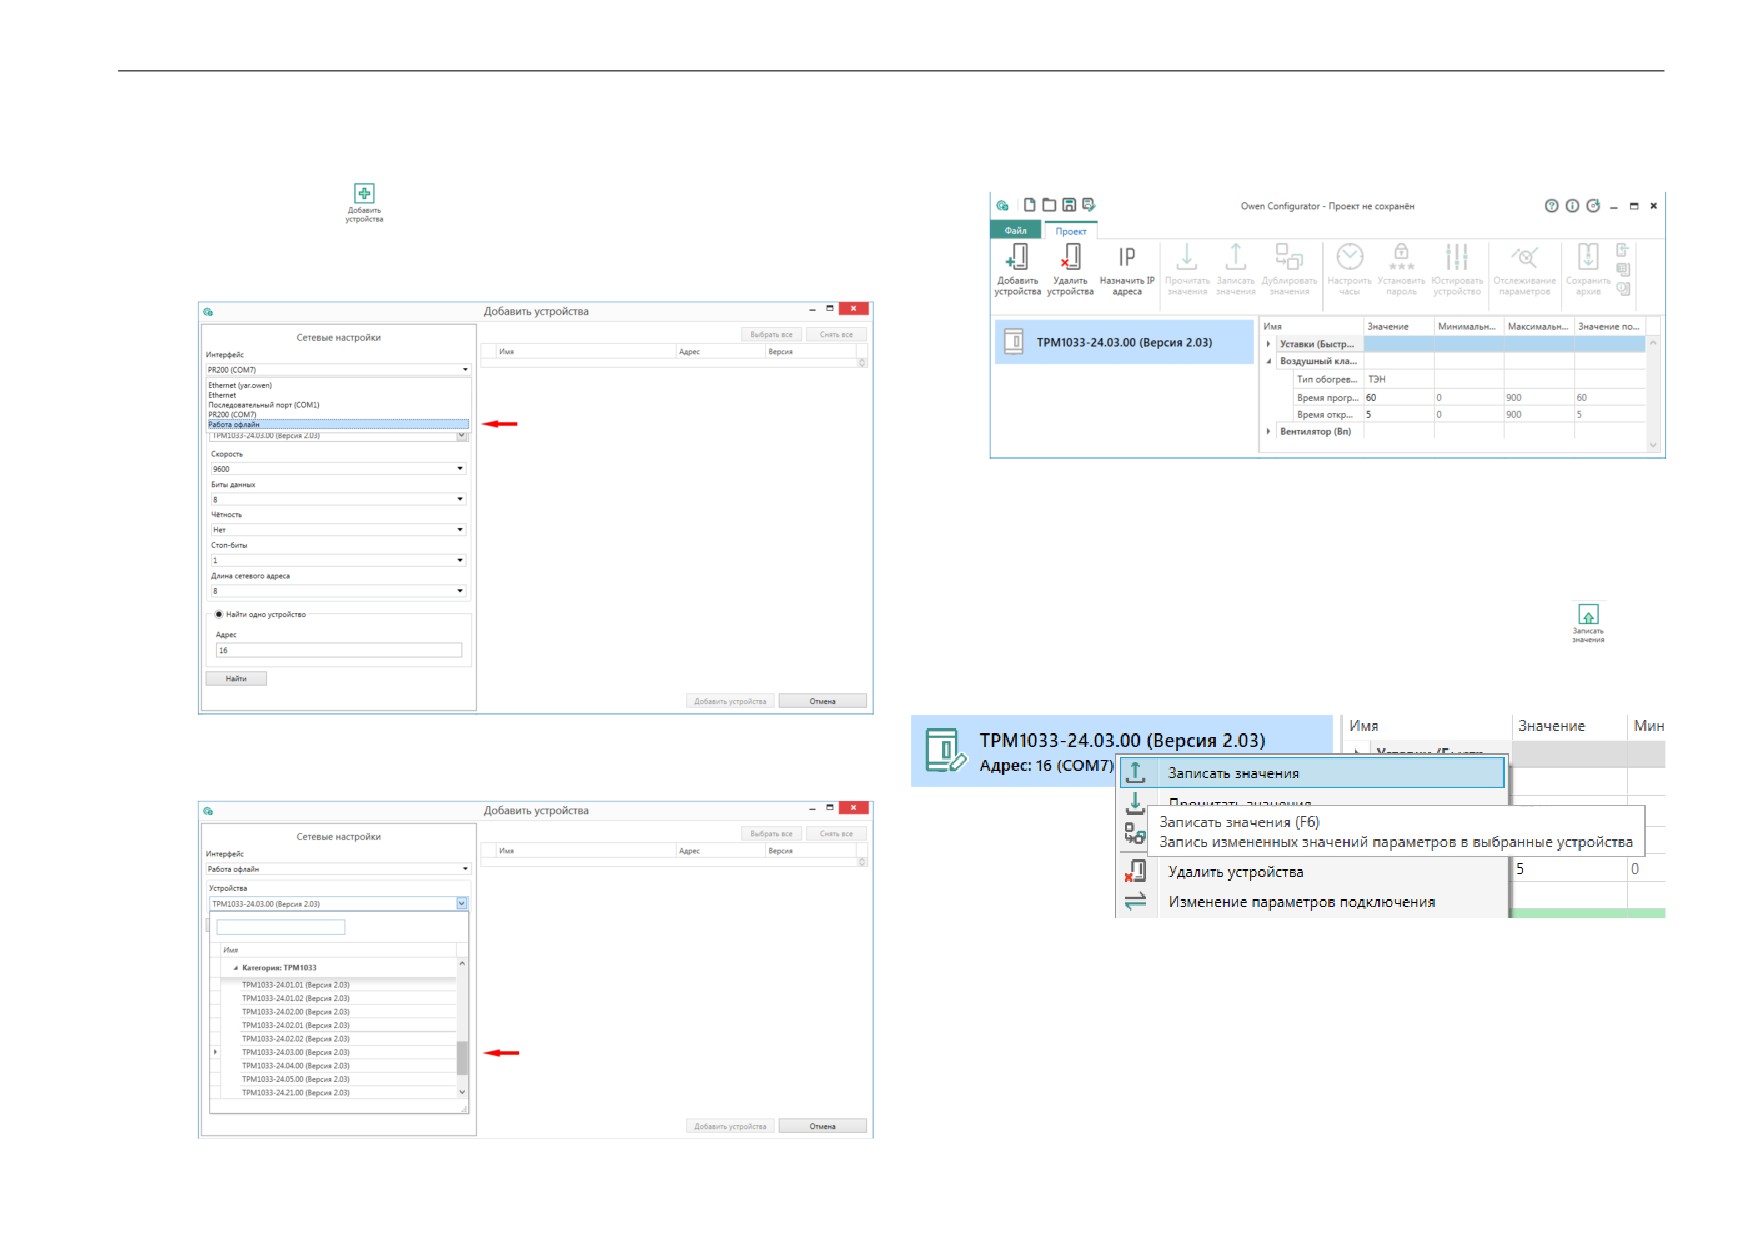This screenshot has width=1752, height=1239.
Task: Click Снять все in the dialog listing ТРМ1033 devices
Action: (x=837, y=834)
